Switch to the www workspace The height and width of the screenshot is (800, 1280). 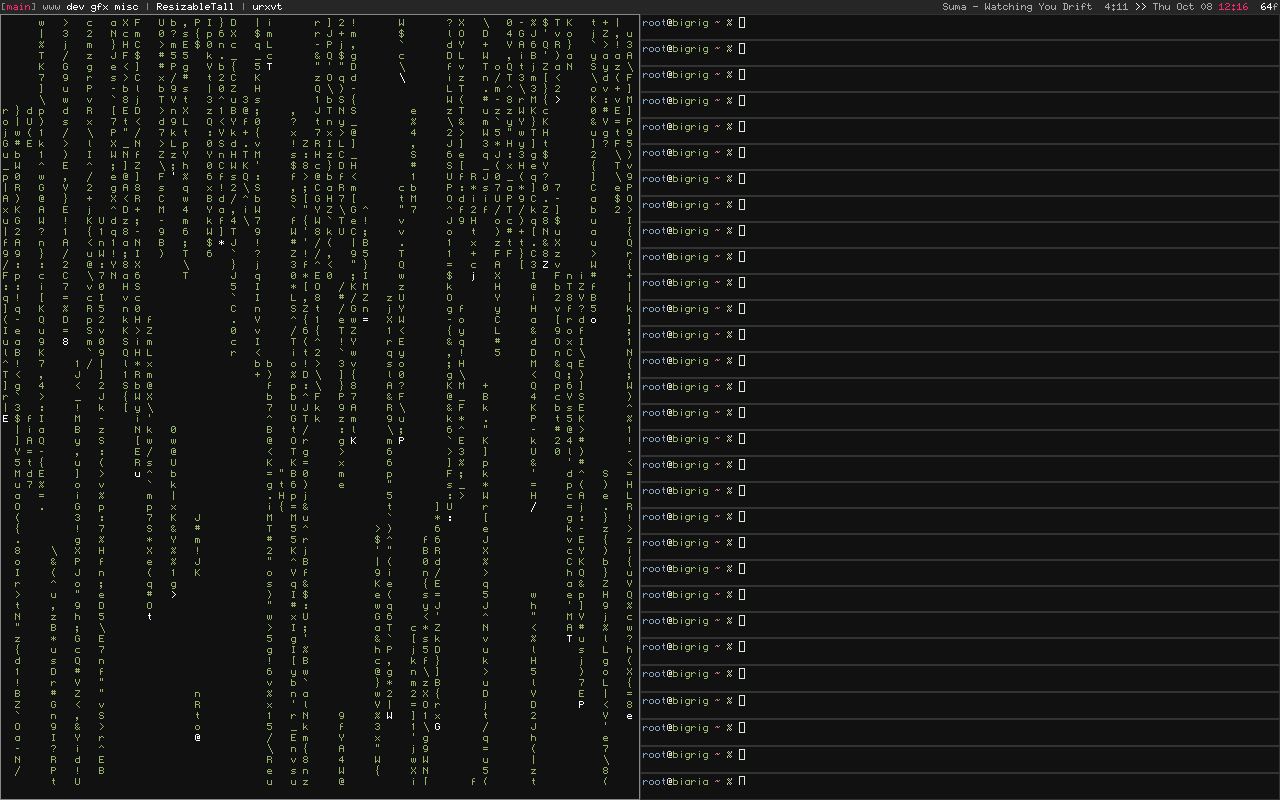tap(51, 7)
